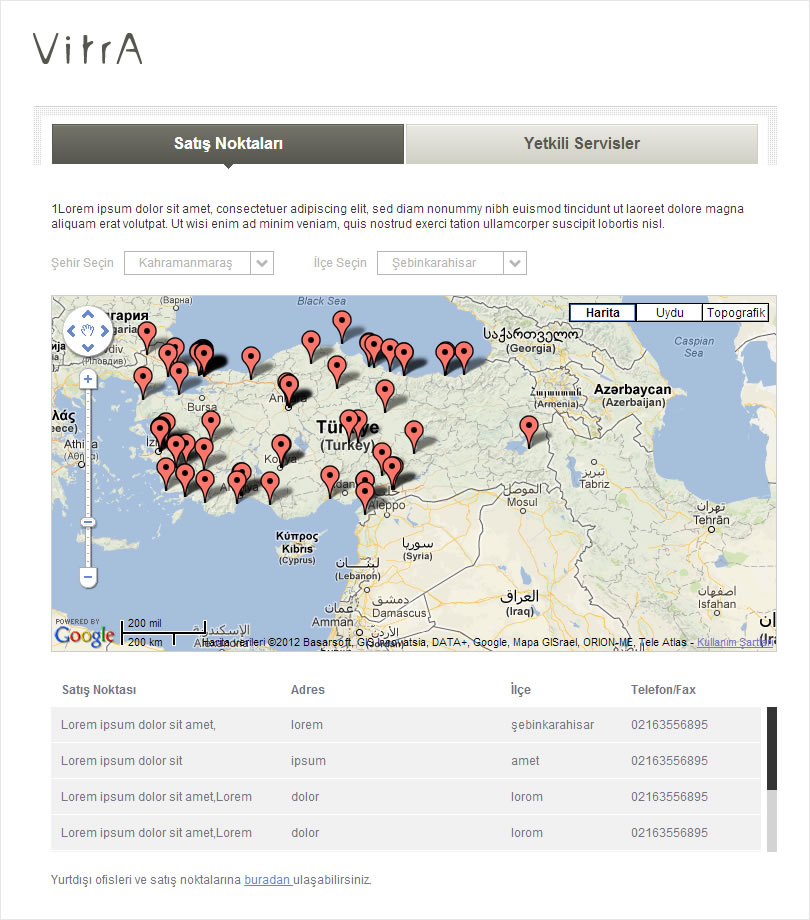810x920 pixels.
Task: Zoom in with the map plus button
Action: pos(88,379)
